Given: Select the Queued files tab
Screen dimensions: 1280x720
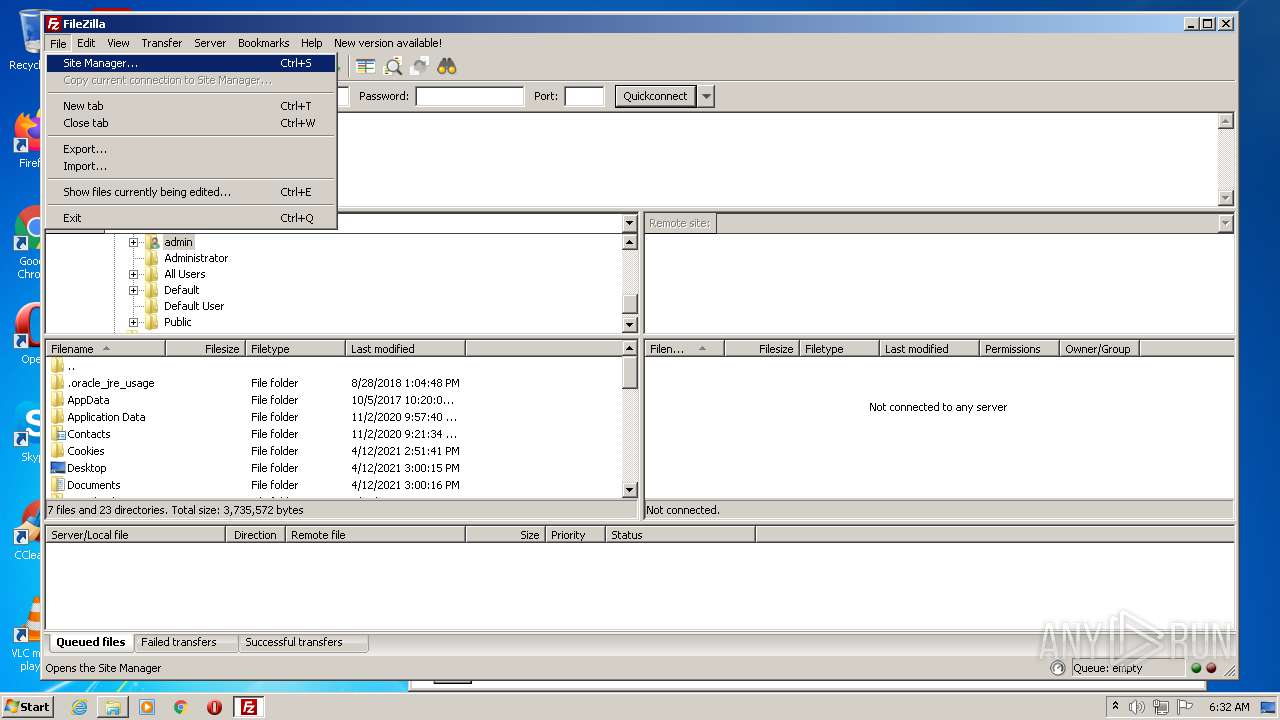Looking at the screenshot, I should 91,642.
